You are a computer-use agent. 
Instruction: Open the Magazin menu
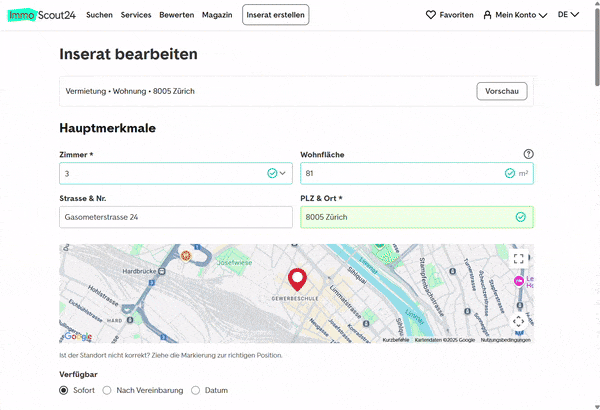pos(217,15)
